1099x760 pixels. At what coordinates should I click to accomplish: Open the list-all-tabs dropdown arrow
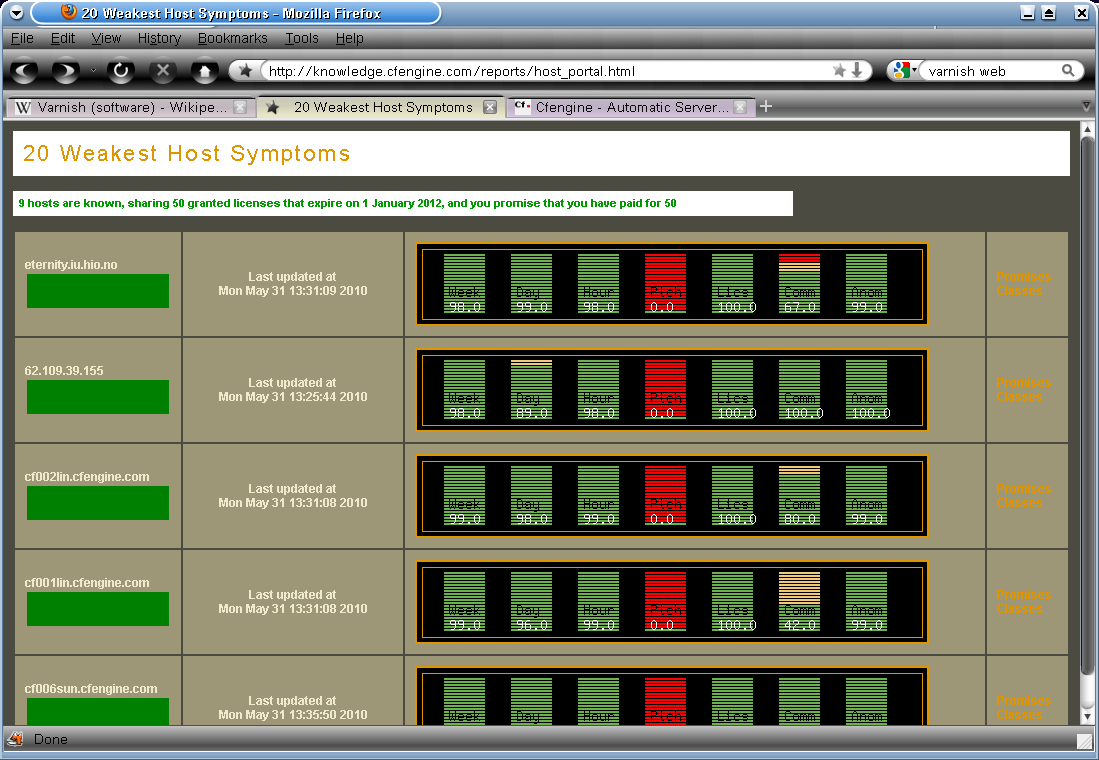tap(1086, 107)
